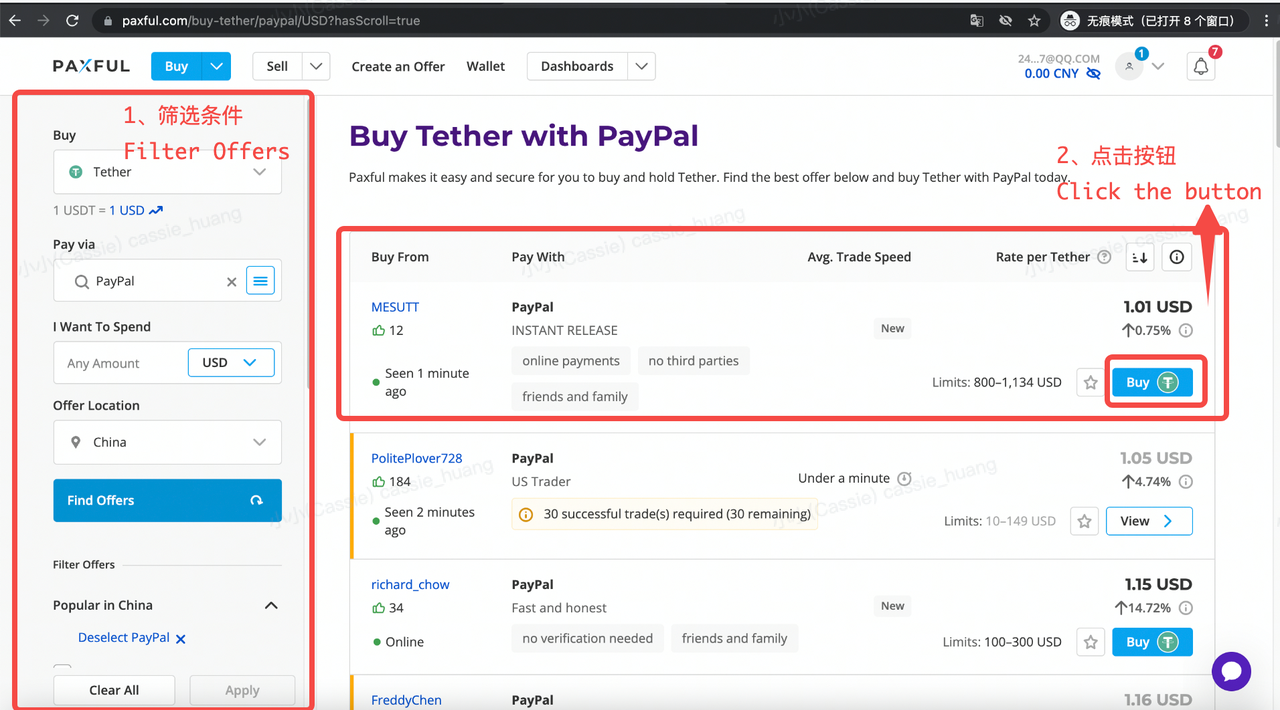The height and width of the screenshot is (710, 1280).
Task: Expand the Sell dropdown arrow
Action: 316,66
